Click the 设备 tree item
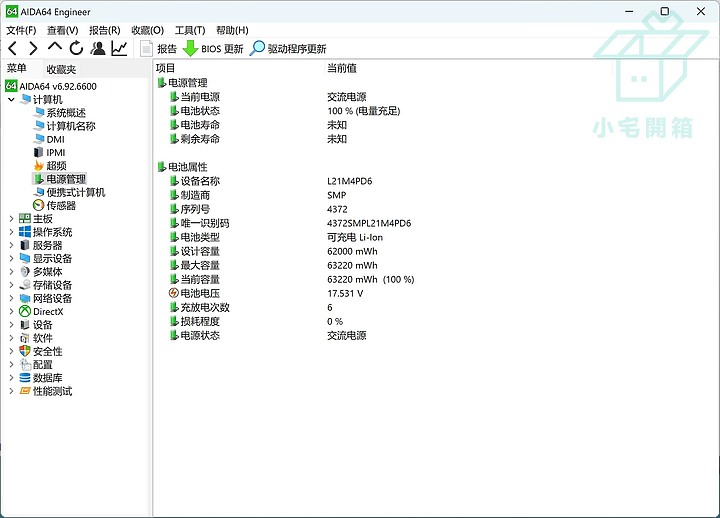 36,325
